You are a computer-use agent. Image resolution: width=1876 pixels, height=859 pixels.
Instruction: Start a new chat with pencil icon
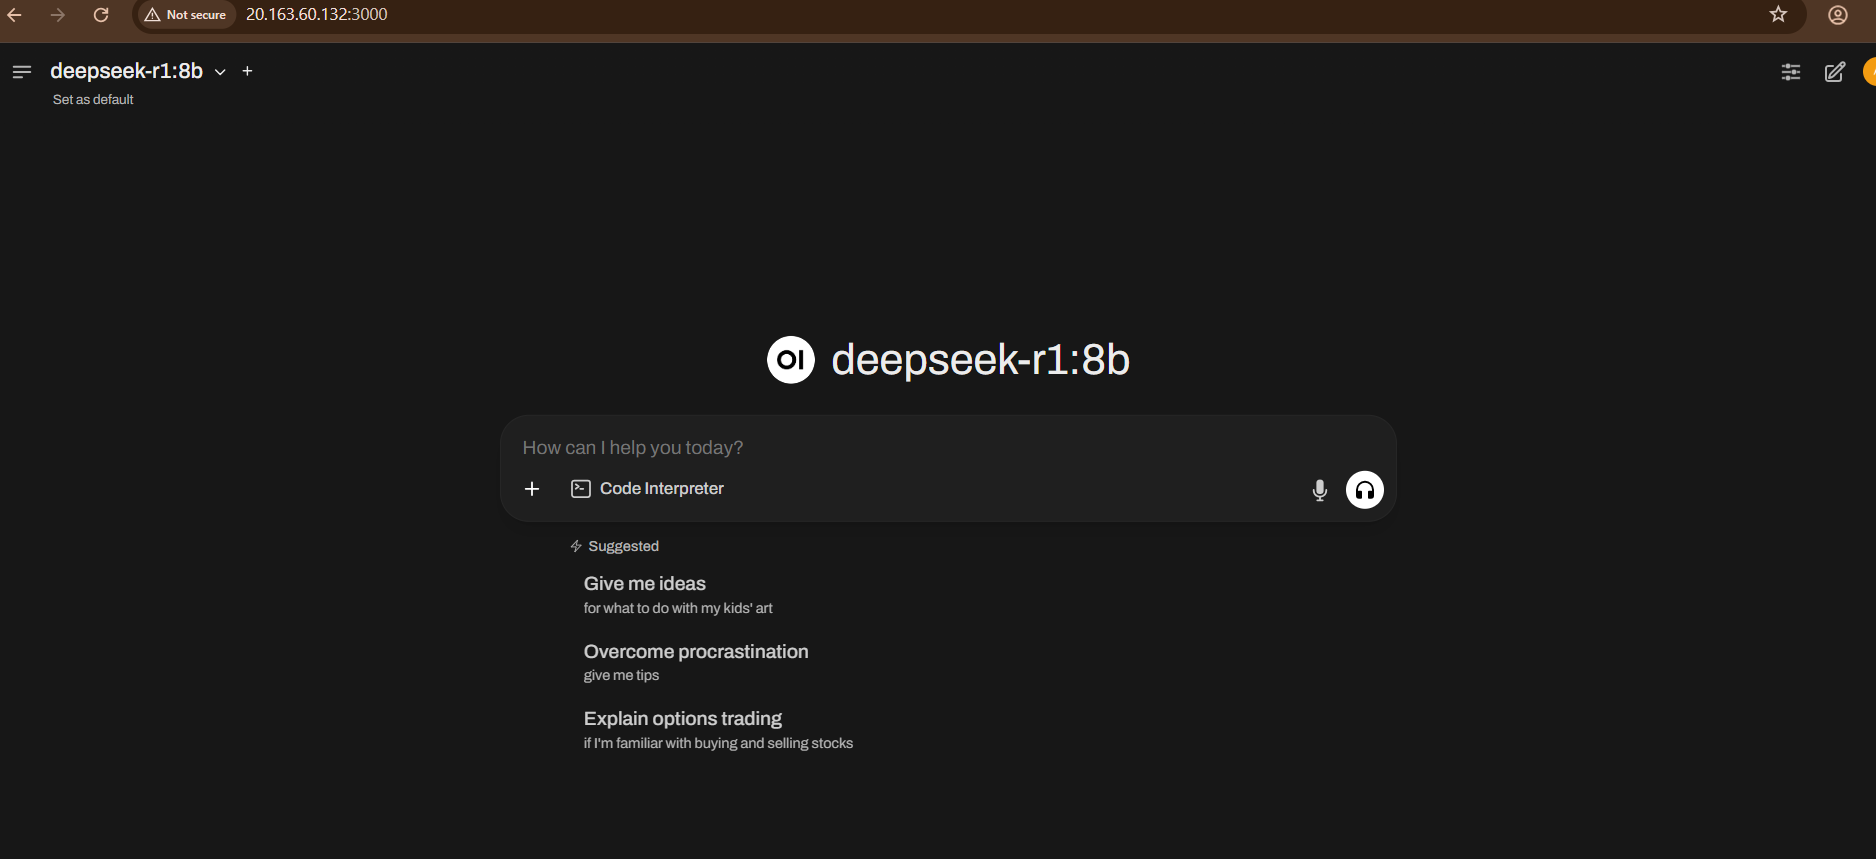point(1835,72)
